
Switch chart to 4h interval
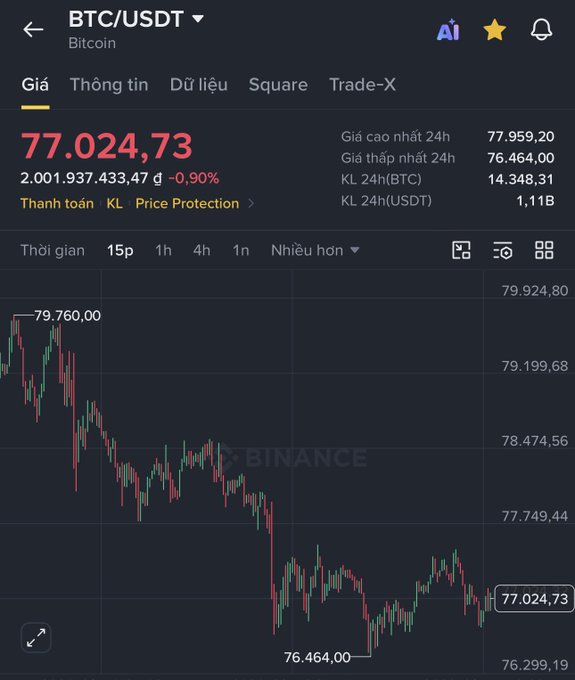point(202,250)
